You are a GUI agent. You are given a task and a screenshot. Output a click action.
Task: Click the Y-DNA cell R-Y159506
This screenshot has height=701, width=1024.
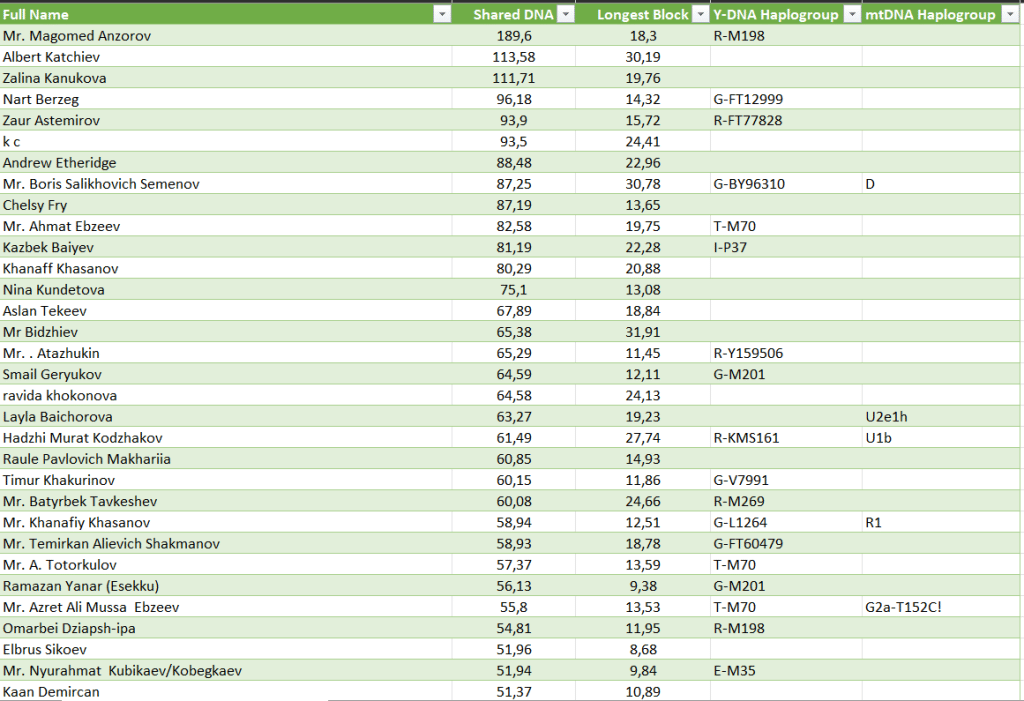[748, 353]
